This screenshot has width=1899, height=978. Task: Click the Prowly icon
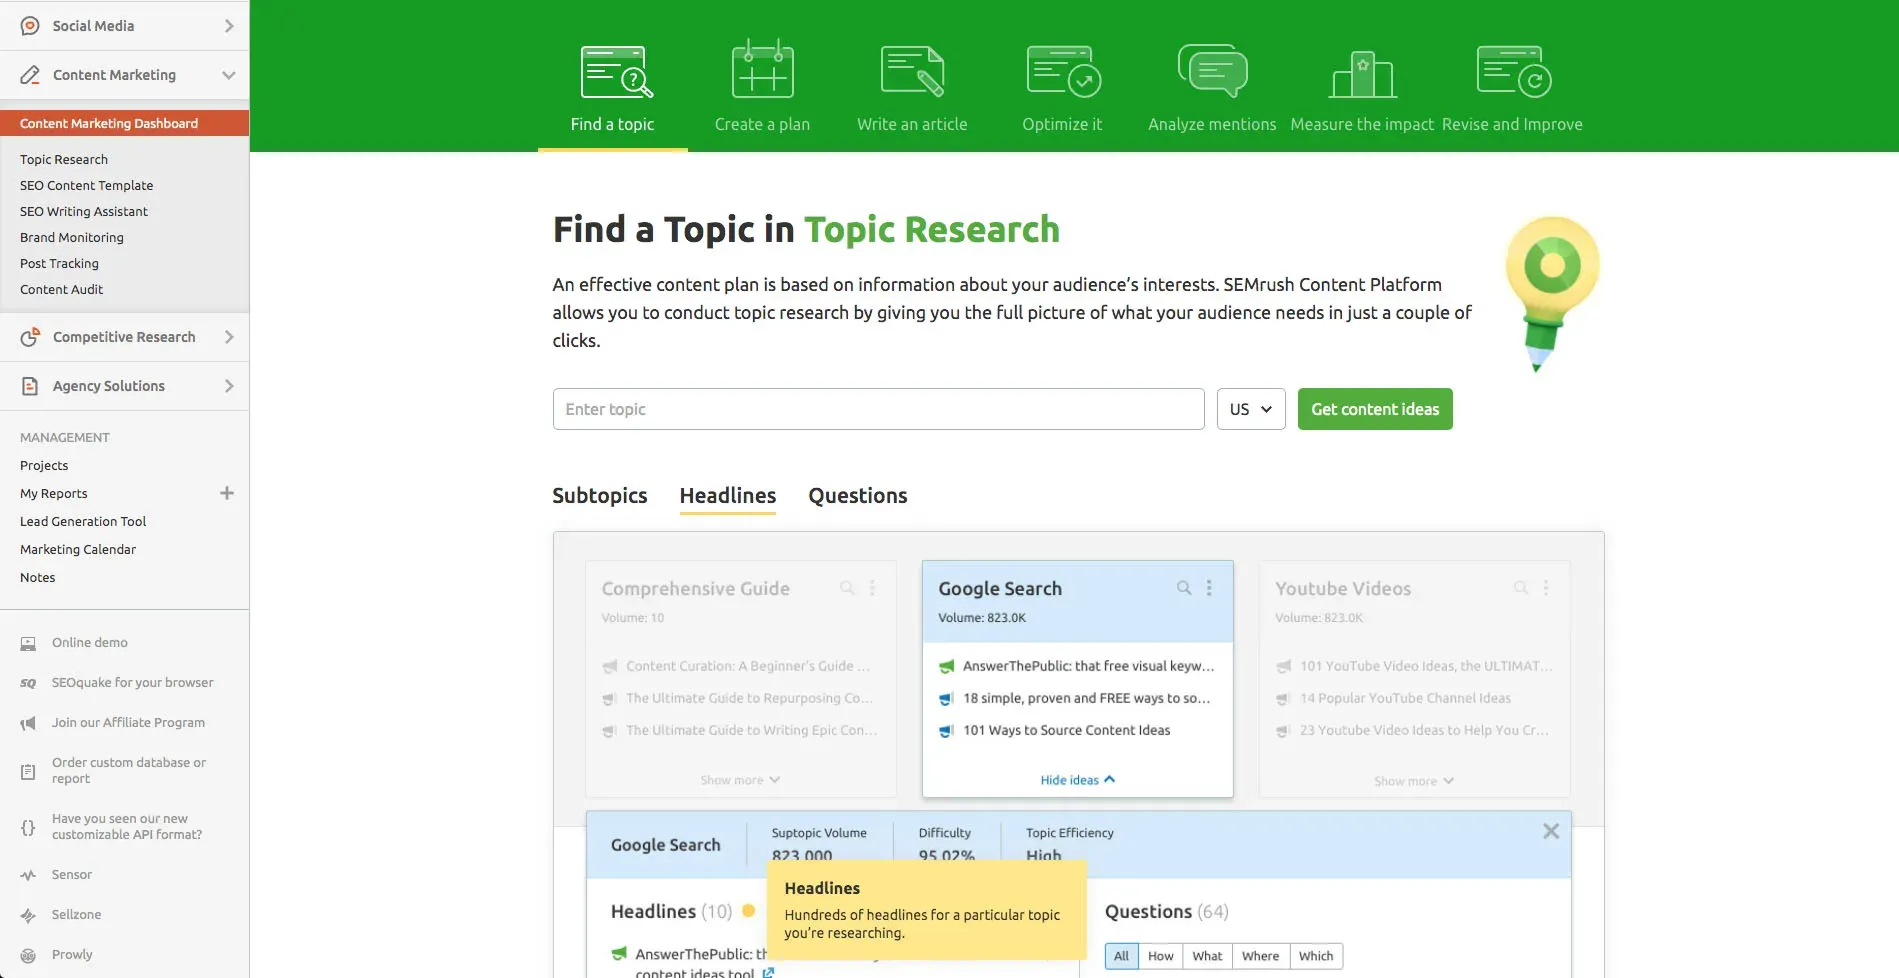pyautogui.click(x=28, y=955)
